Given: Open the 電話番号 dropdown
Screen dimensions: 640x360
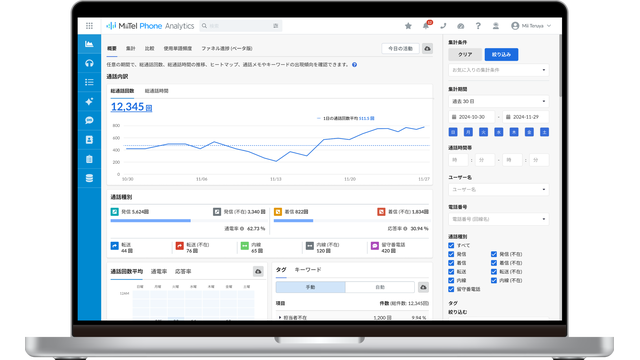Looking at the screenshot, I should click(498, 219).
